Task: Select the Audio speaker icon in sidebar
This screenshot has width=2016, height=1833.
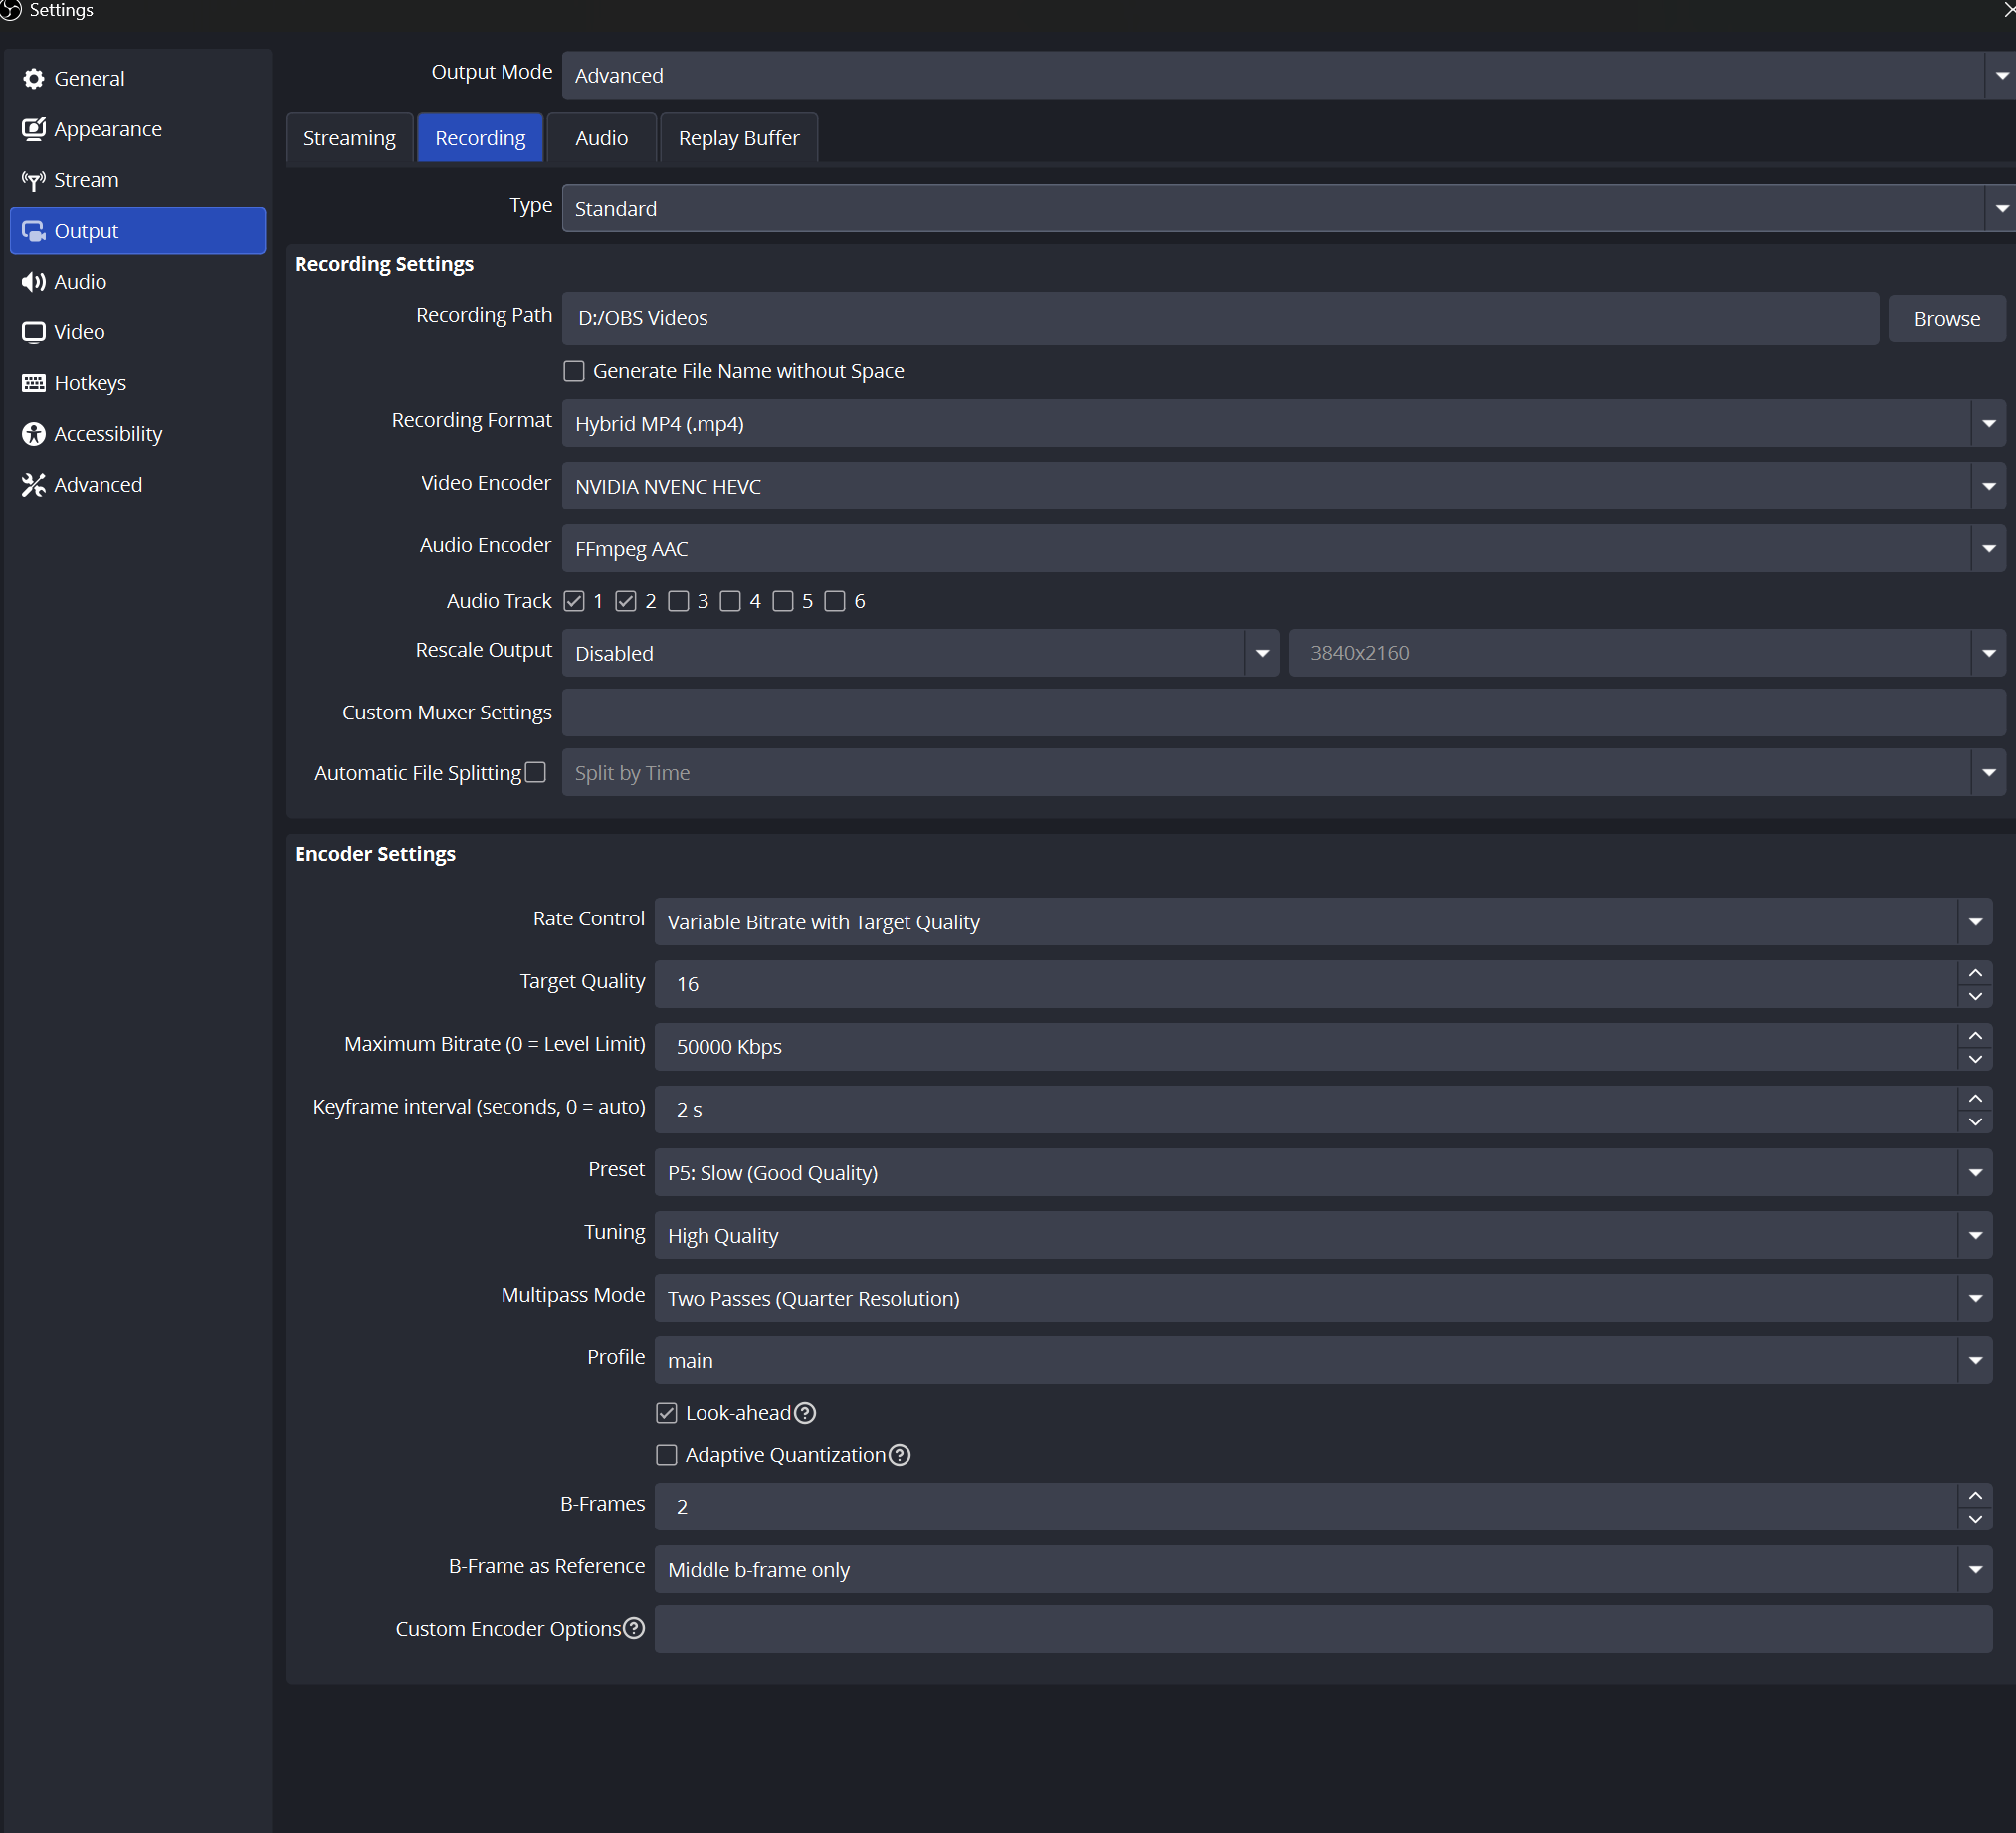Action: coord(33,281)
